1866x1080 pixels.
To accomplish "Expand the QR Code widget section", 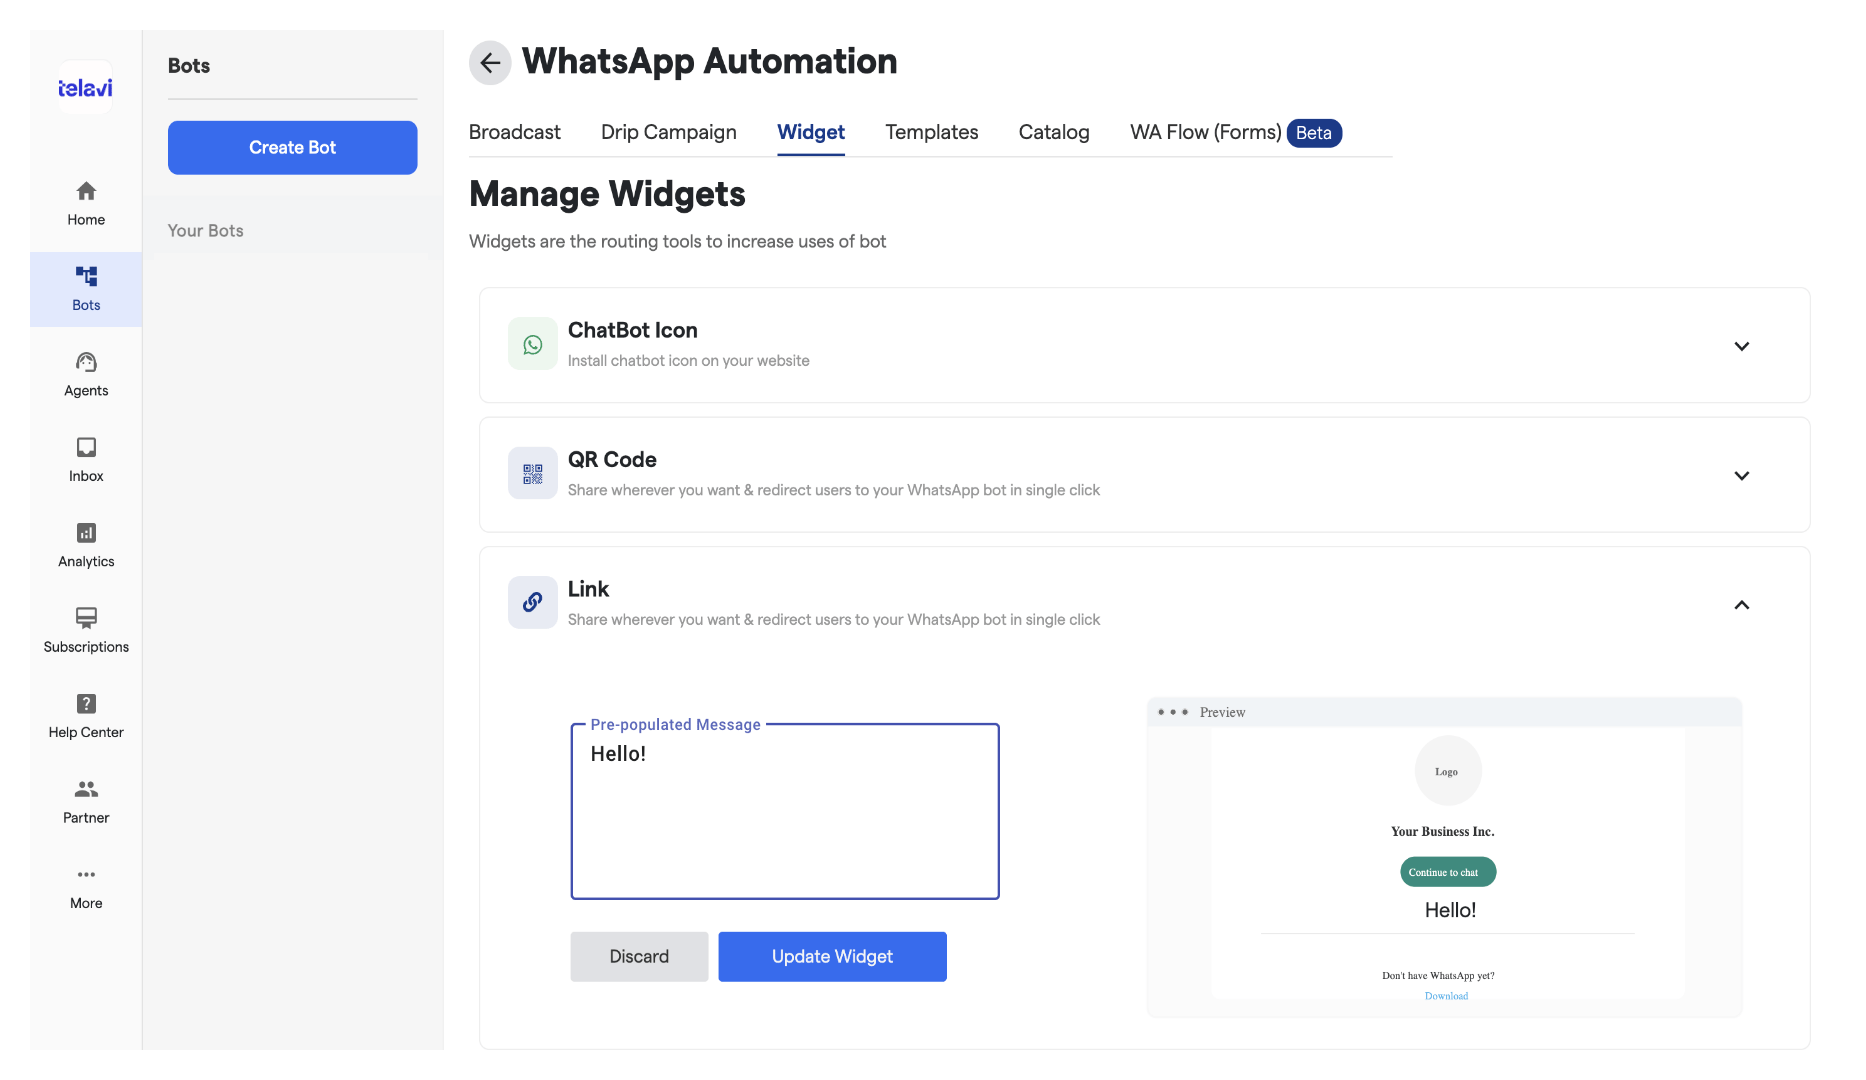I will click(x=1741, y=475).
